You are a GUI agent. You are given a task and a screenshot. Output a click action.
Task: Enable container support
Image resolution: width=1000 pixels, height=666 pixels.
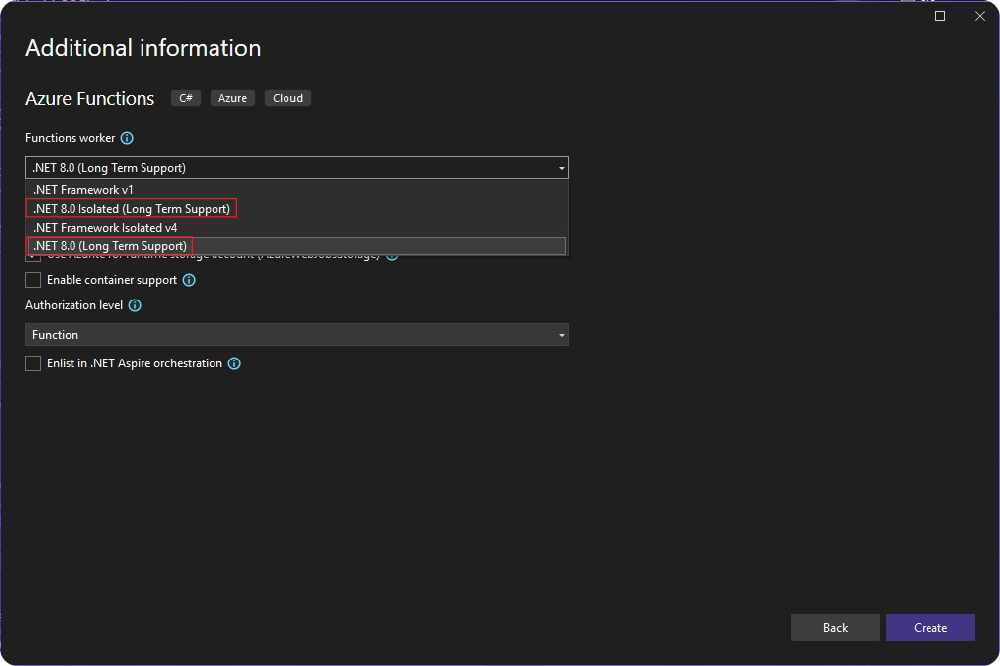point(33,280)
